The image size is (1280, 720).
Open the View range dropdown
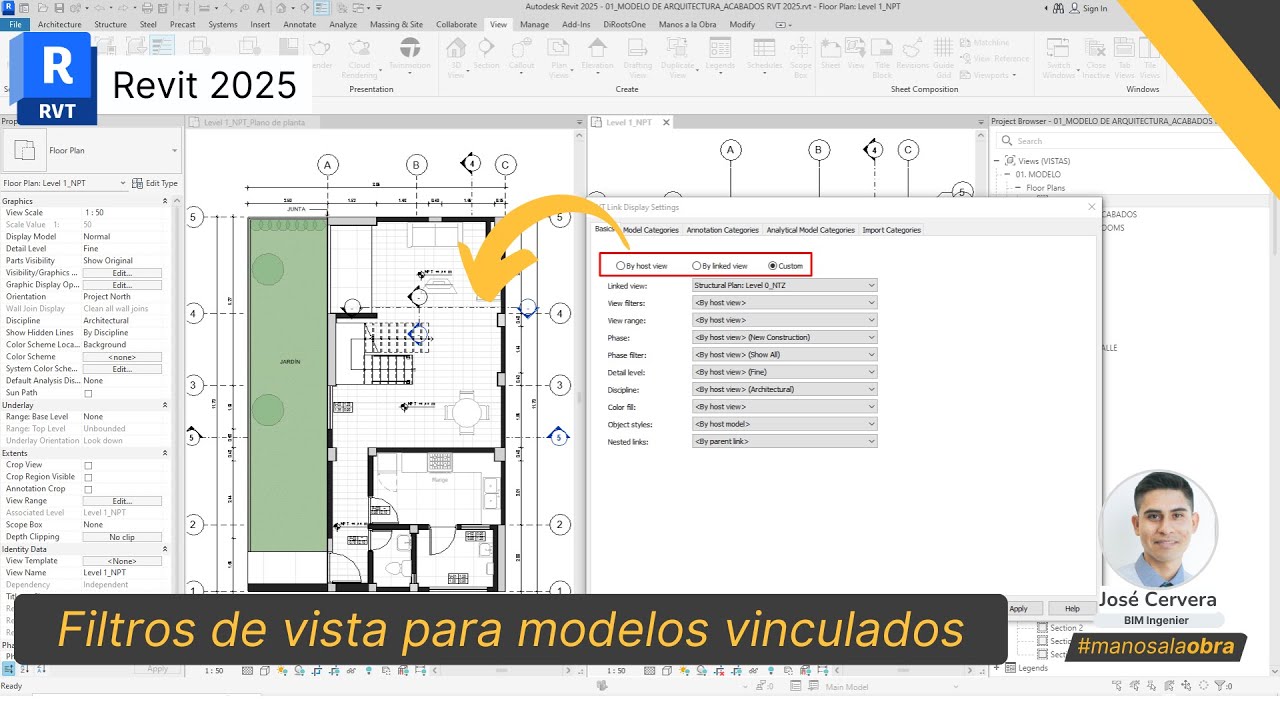(785, 320)
